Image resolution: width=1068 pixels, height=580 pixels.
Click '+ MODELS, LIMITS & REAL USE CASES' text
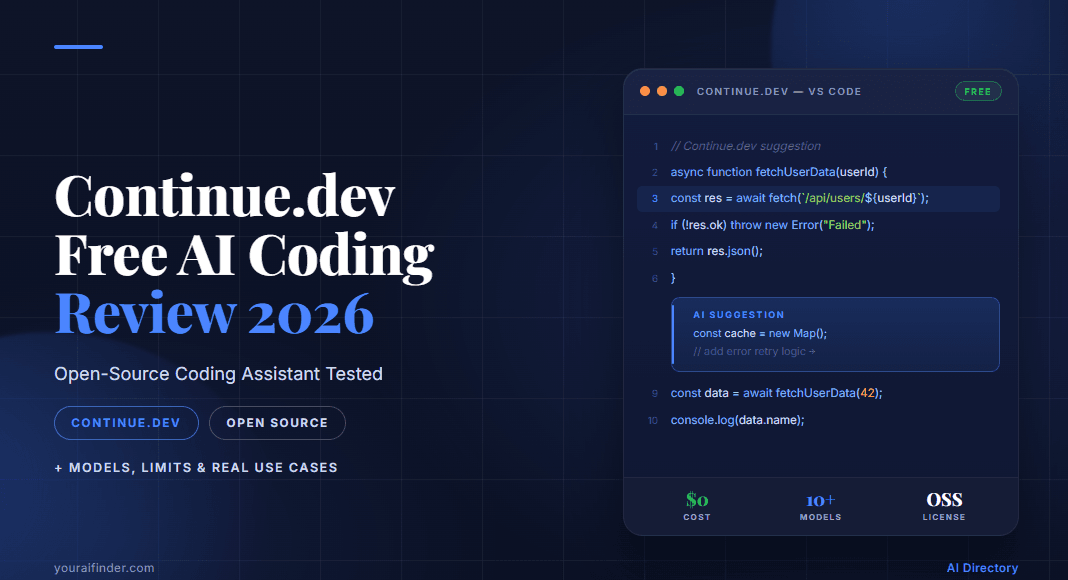point(196,468)
